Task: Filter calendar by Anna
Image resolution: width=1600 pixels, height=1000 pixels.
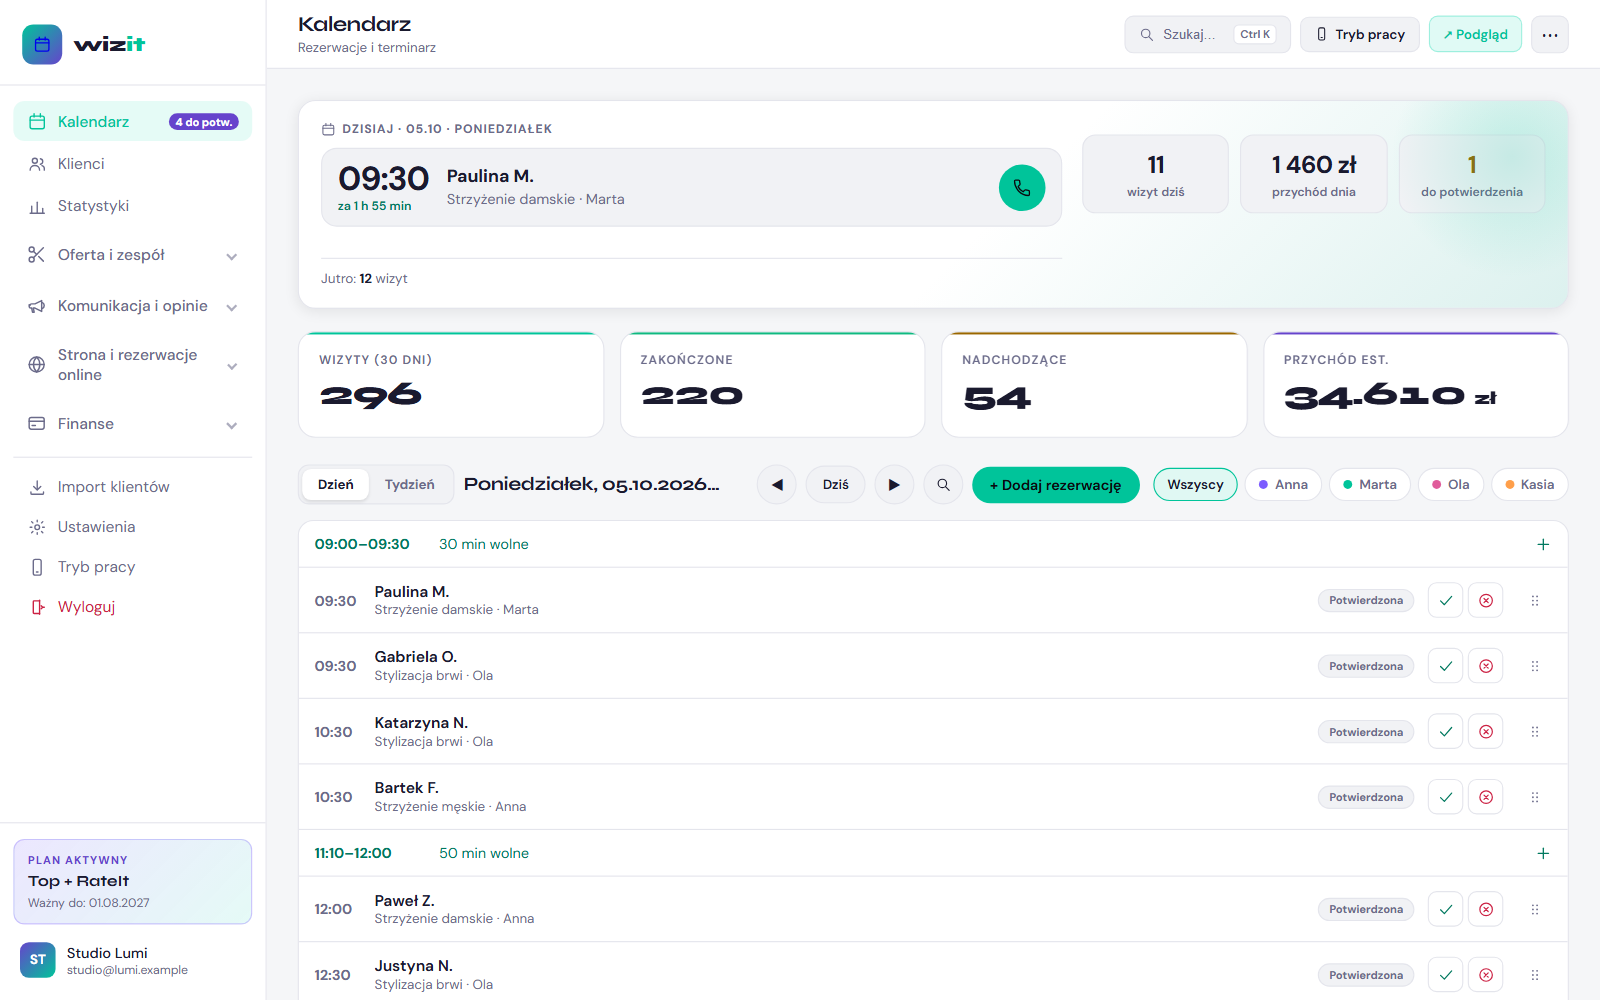Action: (x=1283, y=485)
